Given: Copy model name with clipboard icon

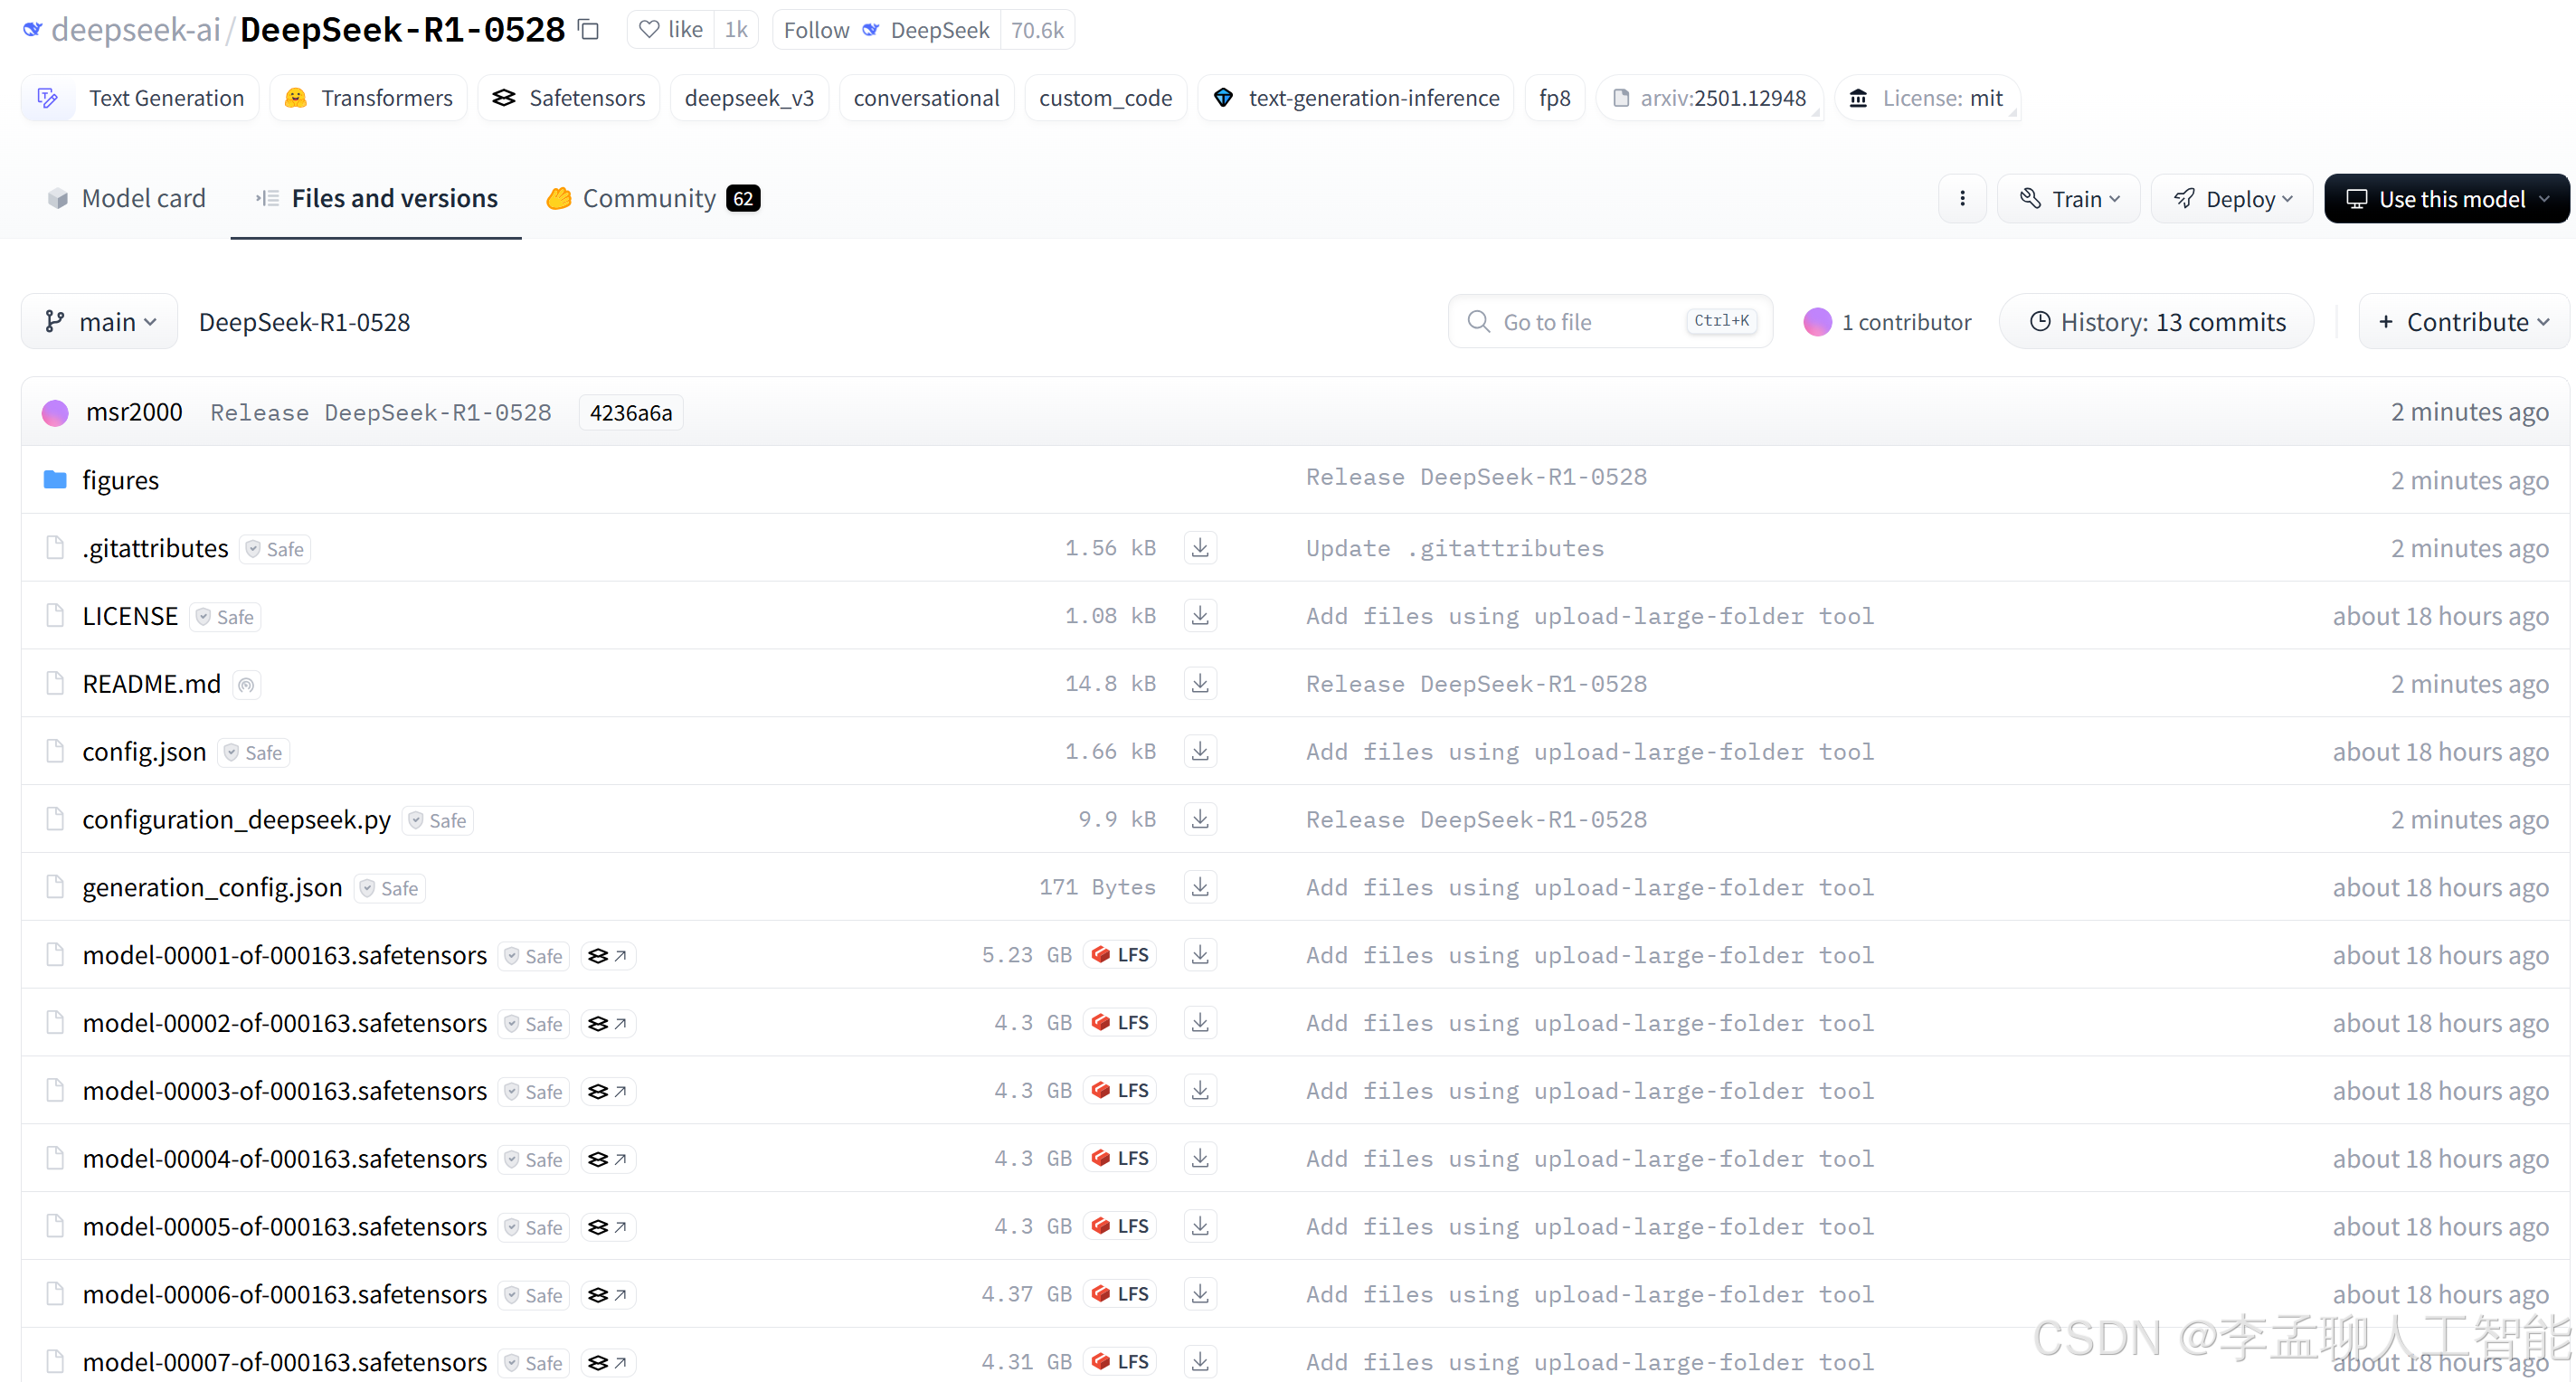Looking at the screenshot, I should tap(589, 30).
